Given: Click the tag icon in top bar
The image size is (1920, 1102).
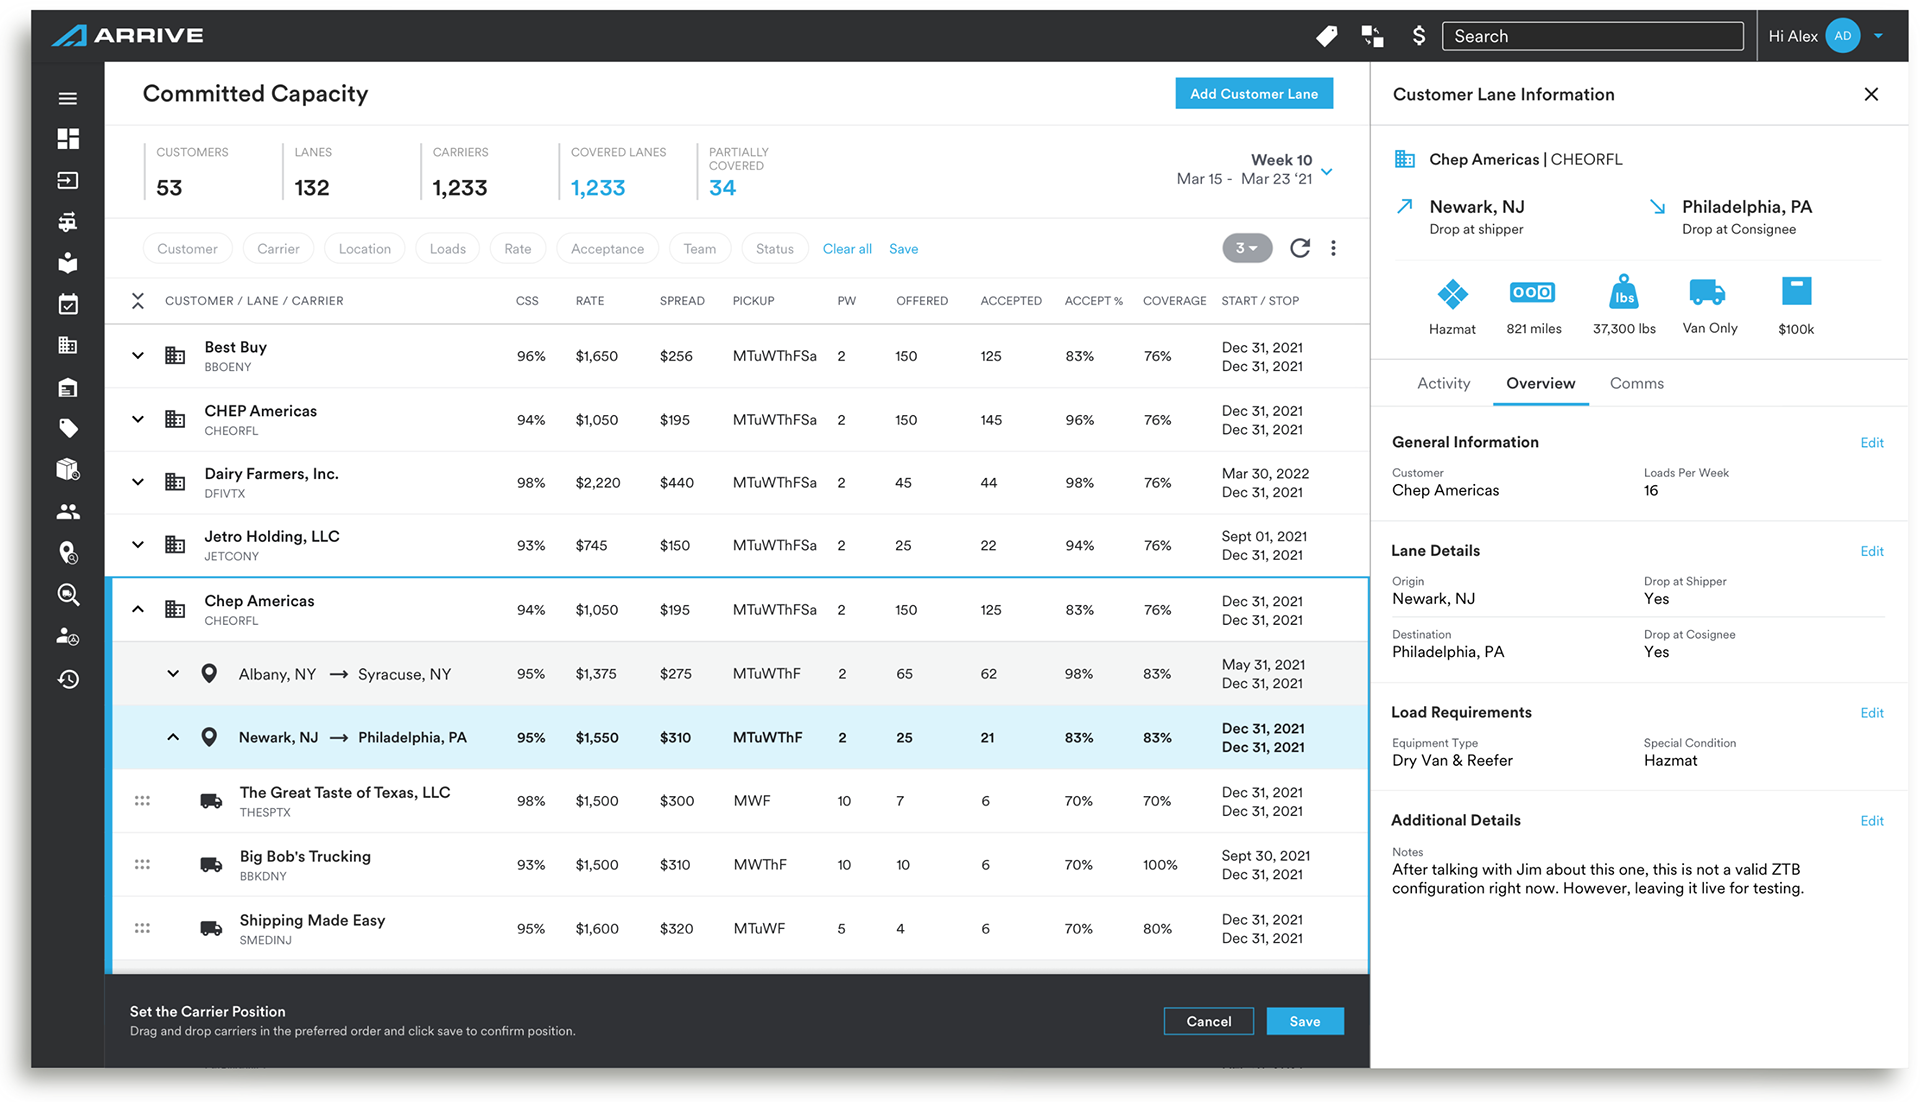Looking at the screenshot, I should pyautogui.click(x=1327, y=36).
